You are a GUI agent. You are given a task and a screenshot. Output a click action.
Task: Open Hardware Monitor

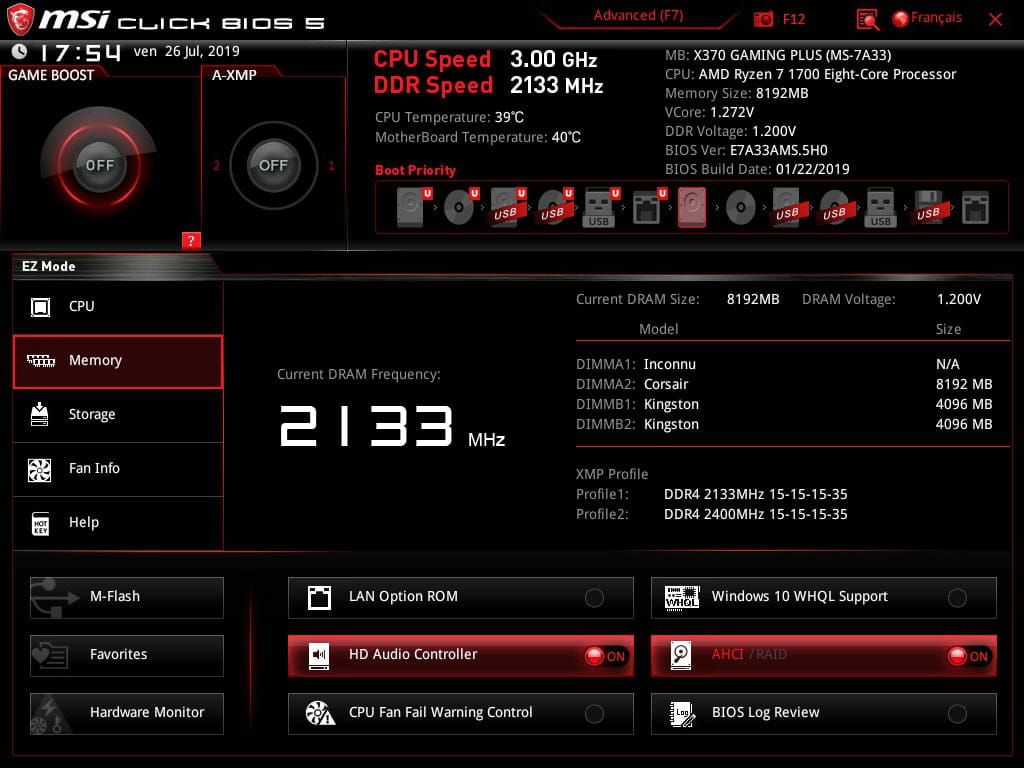(x=127, y=713)
